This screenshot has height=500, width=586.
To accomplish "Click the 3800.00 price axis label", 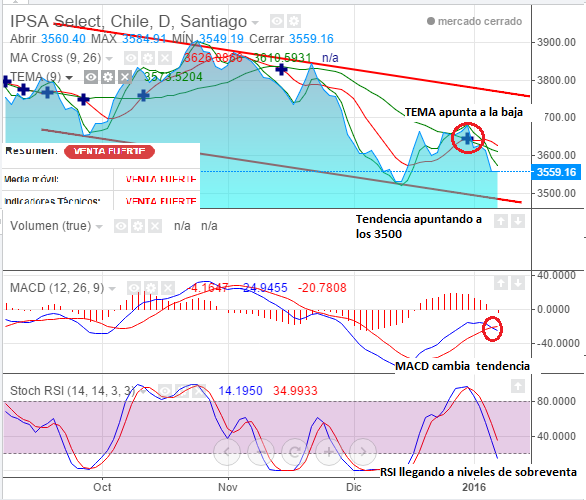I will (x=556, y=80).
